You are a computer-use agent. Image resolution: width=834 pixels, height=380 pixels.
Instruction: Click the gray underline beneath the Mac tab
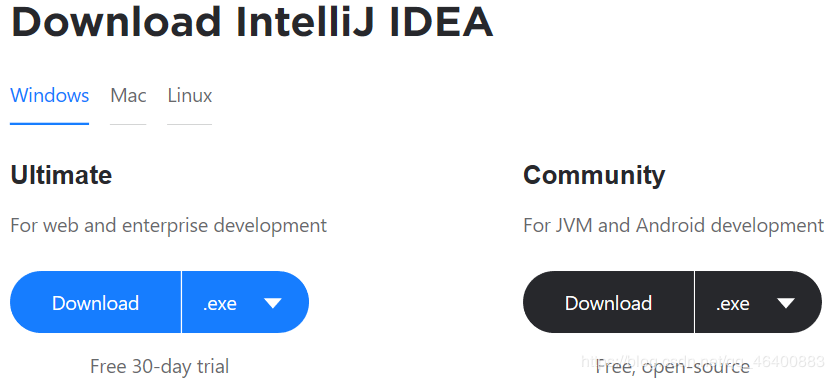click(128, 124)
